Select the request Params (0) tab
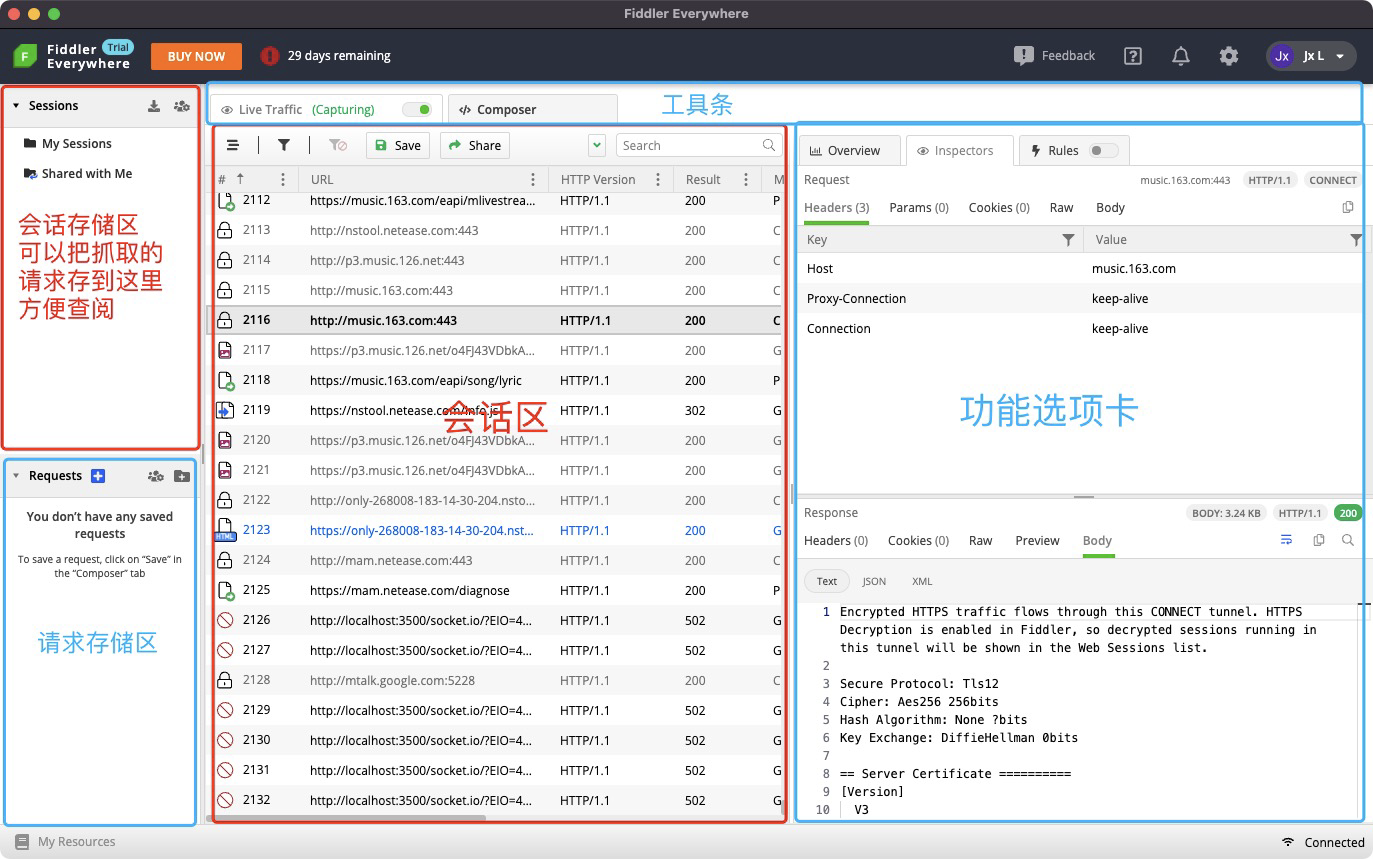Screen dimensions: 1373x859 pos(919,207)
